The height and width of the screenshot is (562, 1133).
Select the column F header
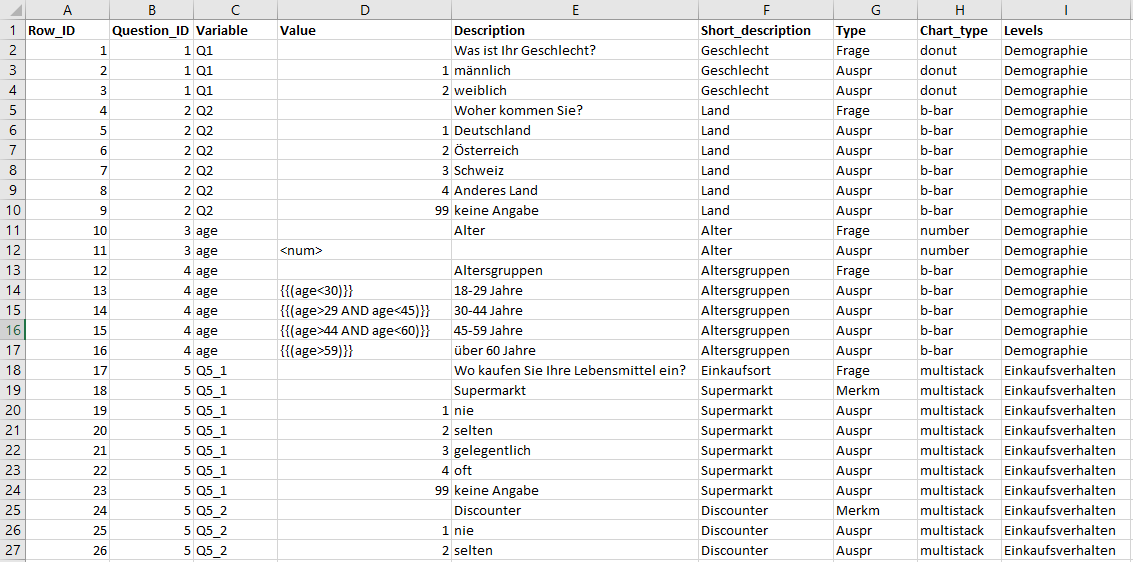click(765, 9)
